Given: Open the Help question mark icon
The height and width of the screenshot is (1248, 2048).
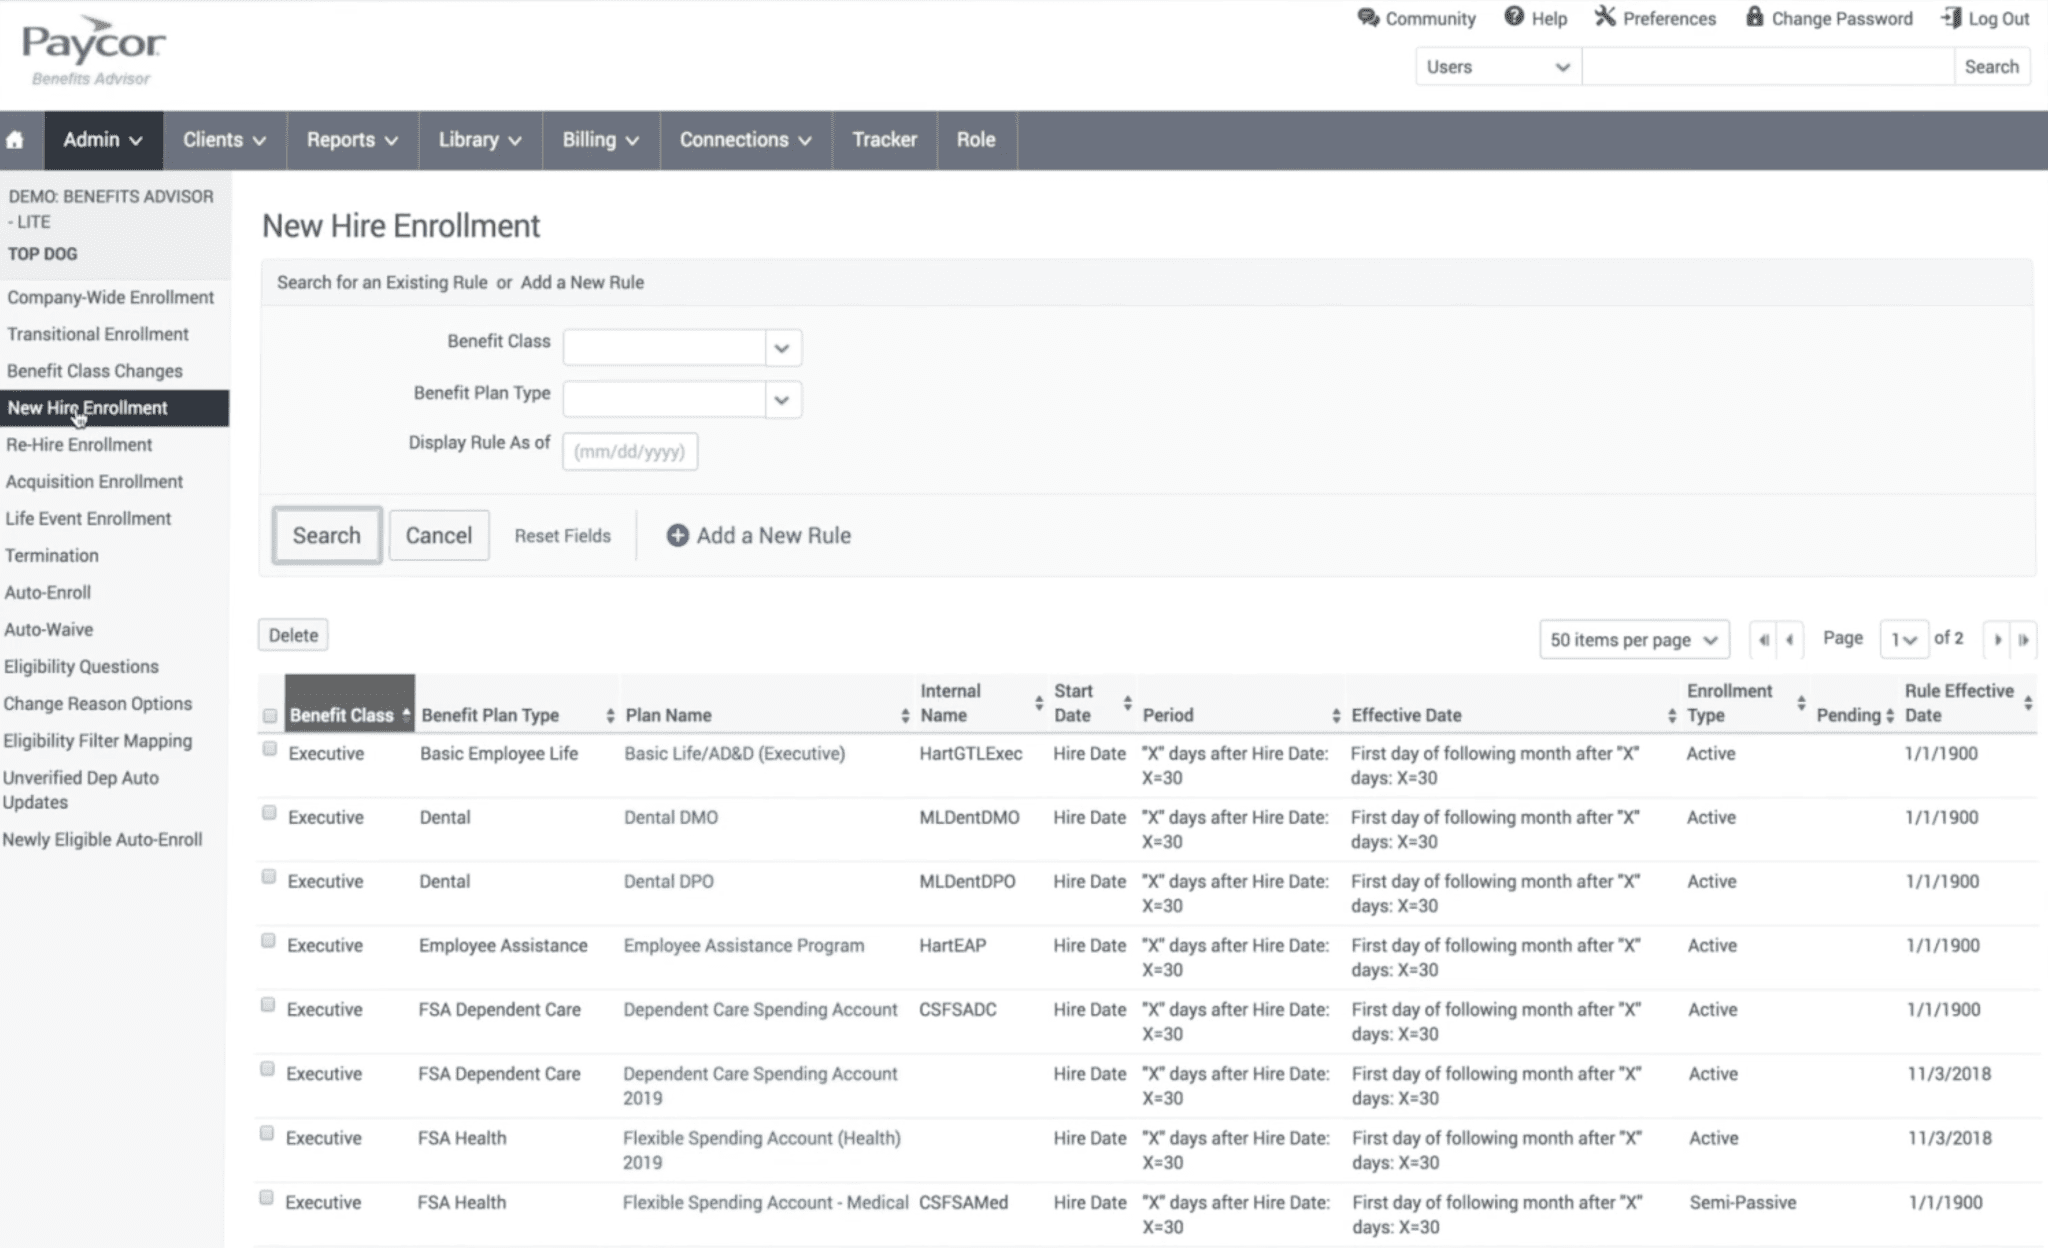Looking at the screenshot, I should [1513, 17].
